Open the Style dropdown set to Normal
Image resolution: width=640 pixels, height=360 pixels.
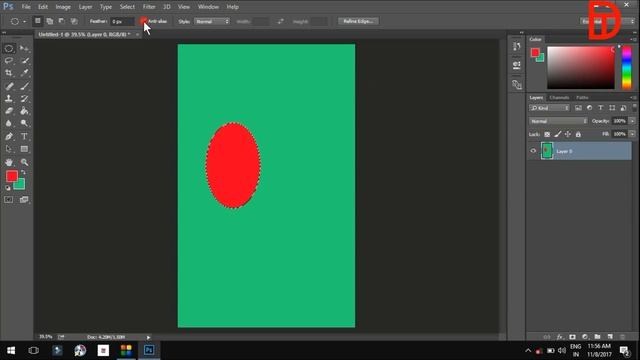[x=212, y=21]
